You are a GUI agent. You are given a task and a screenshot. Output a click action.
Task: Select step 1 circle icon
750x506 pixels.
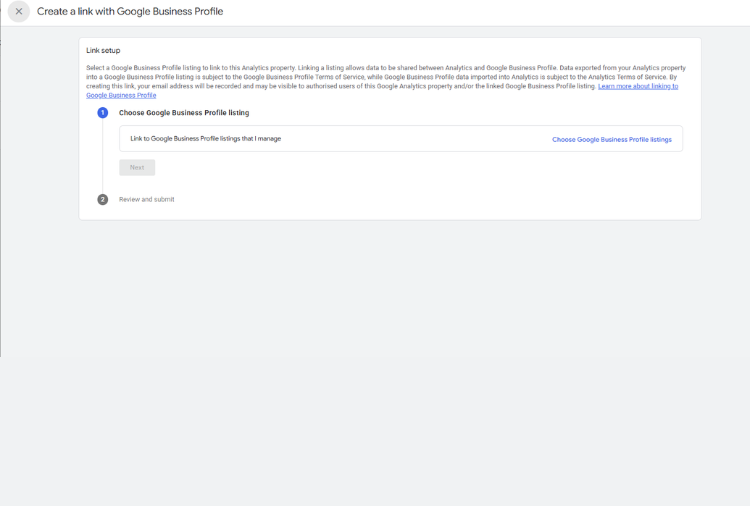pyautogui.click(x=103, y=113)
